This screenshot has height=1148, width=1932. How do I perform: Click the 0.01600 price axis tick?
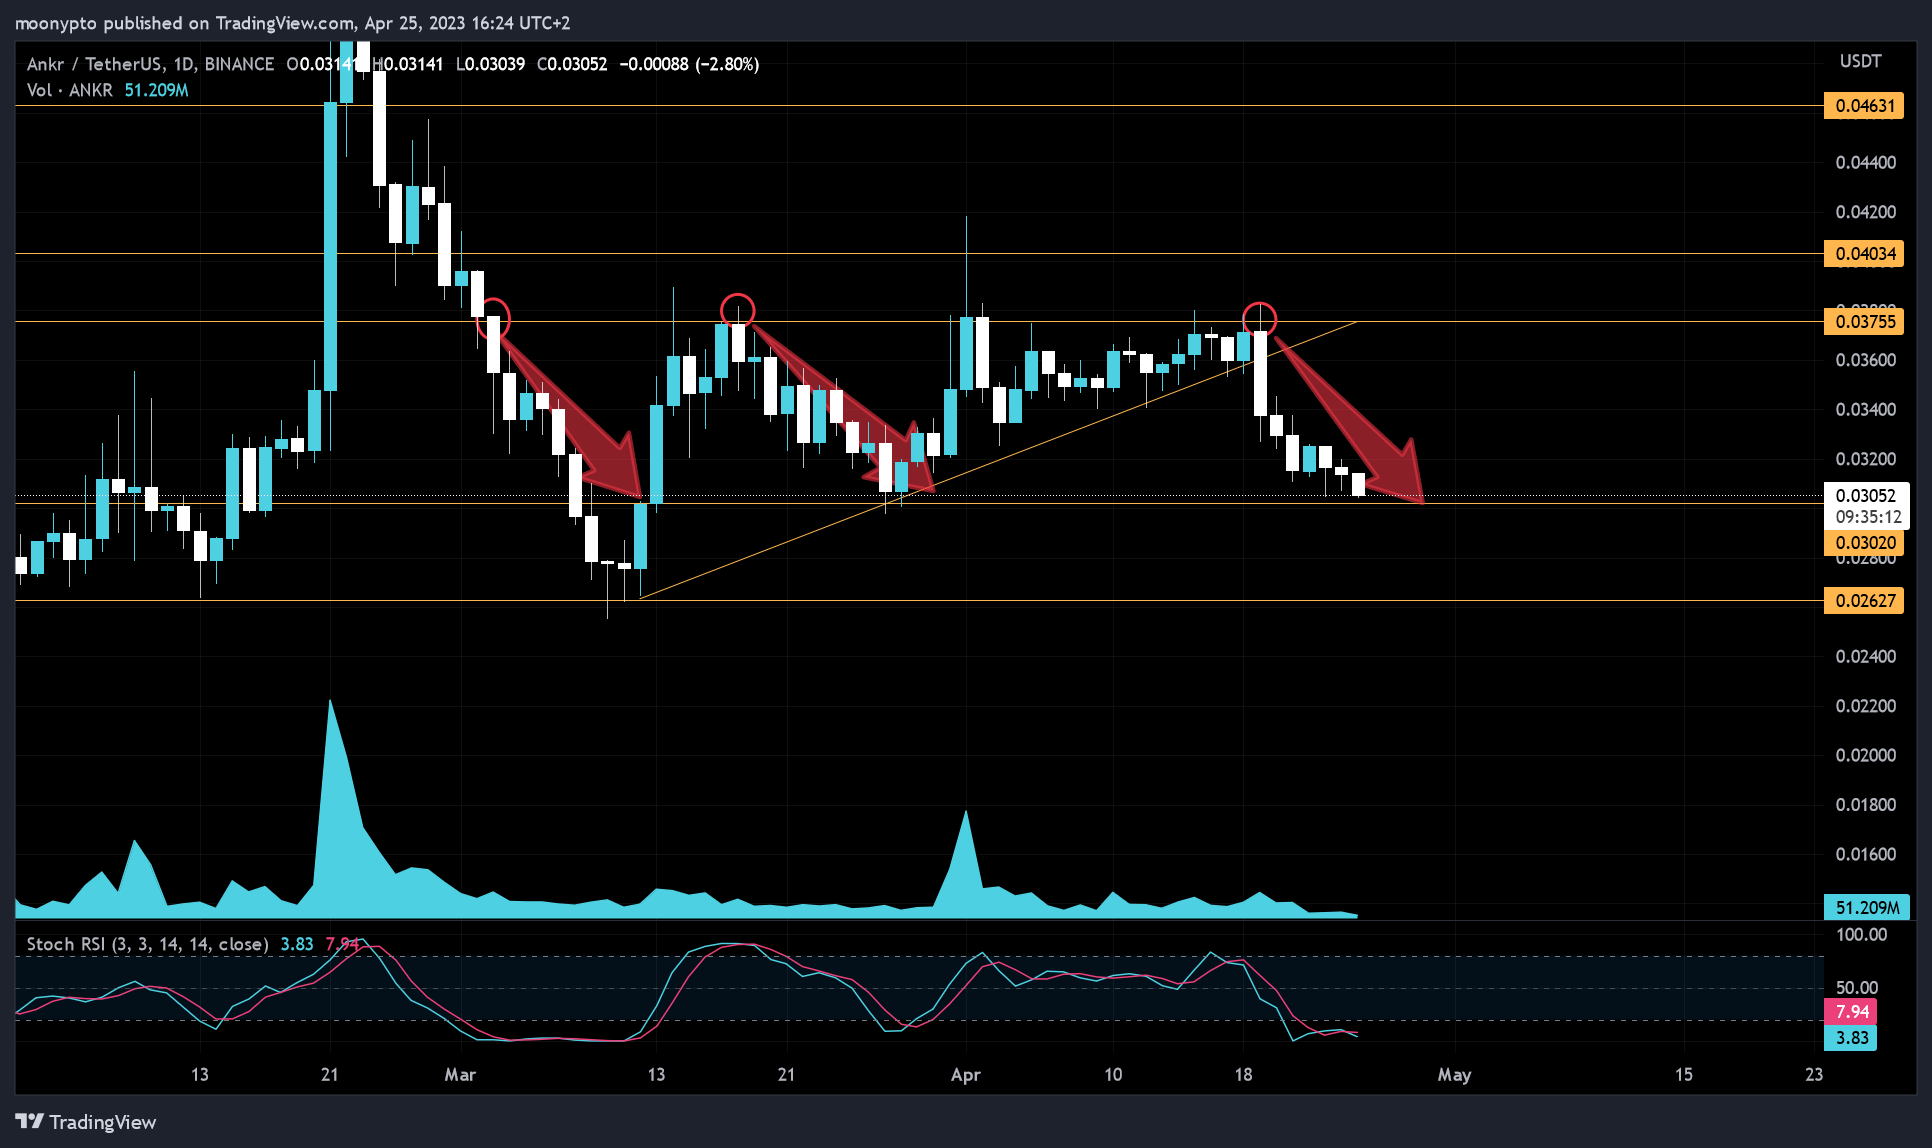(1865, 854)
